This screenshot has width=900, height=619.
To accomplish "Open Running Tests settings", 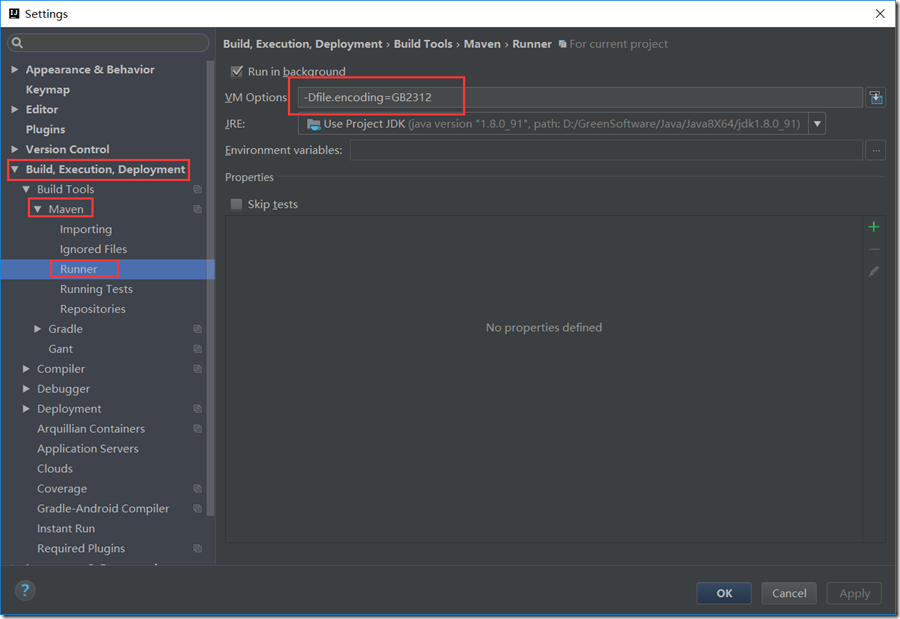I will pyautogui.click(x=96, y=289).
